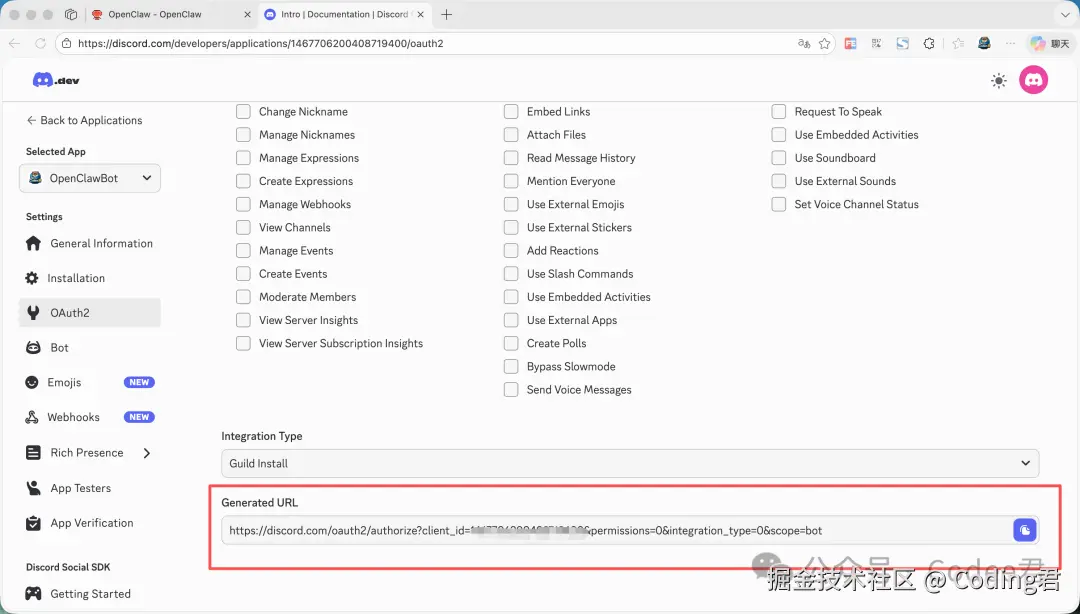This screenshot has width=1080, height=614.
Task: Tick the Create Events checkbox
Action: coord(243,274)
